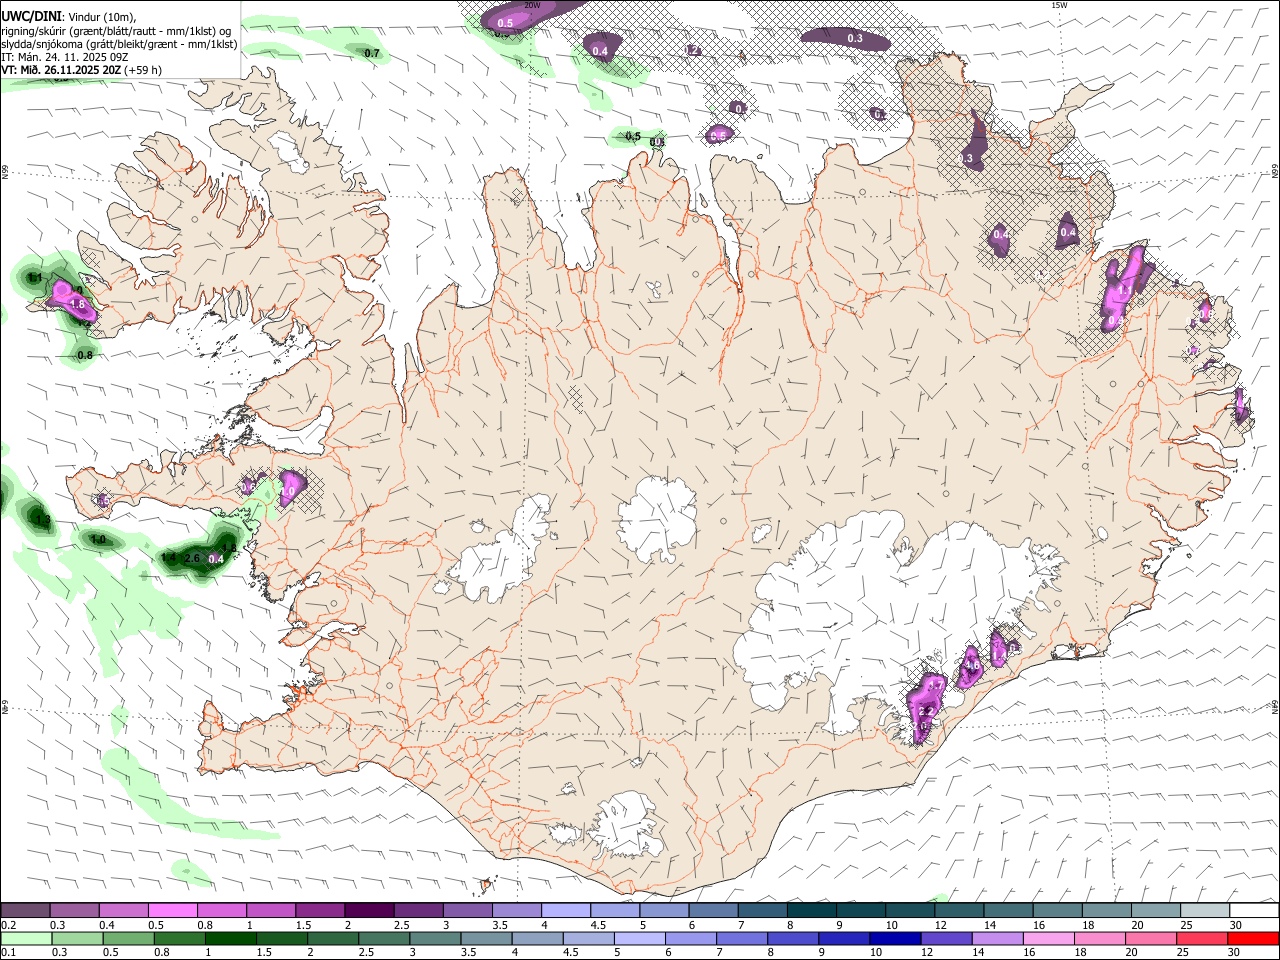1280x960 pixels.
Task: Click the light pink swatch labeled 16 in rain legend
Action: pos(1048,938)
